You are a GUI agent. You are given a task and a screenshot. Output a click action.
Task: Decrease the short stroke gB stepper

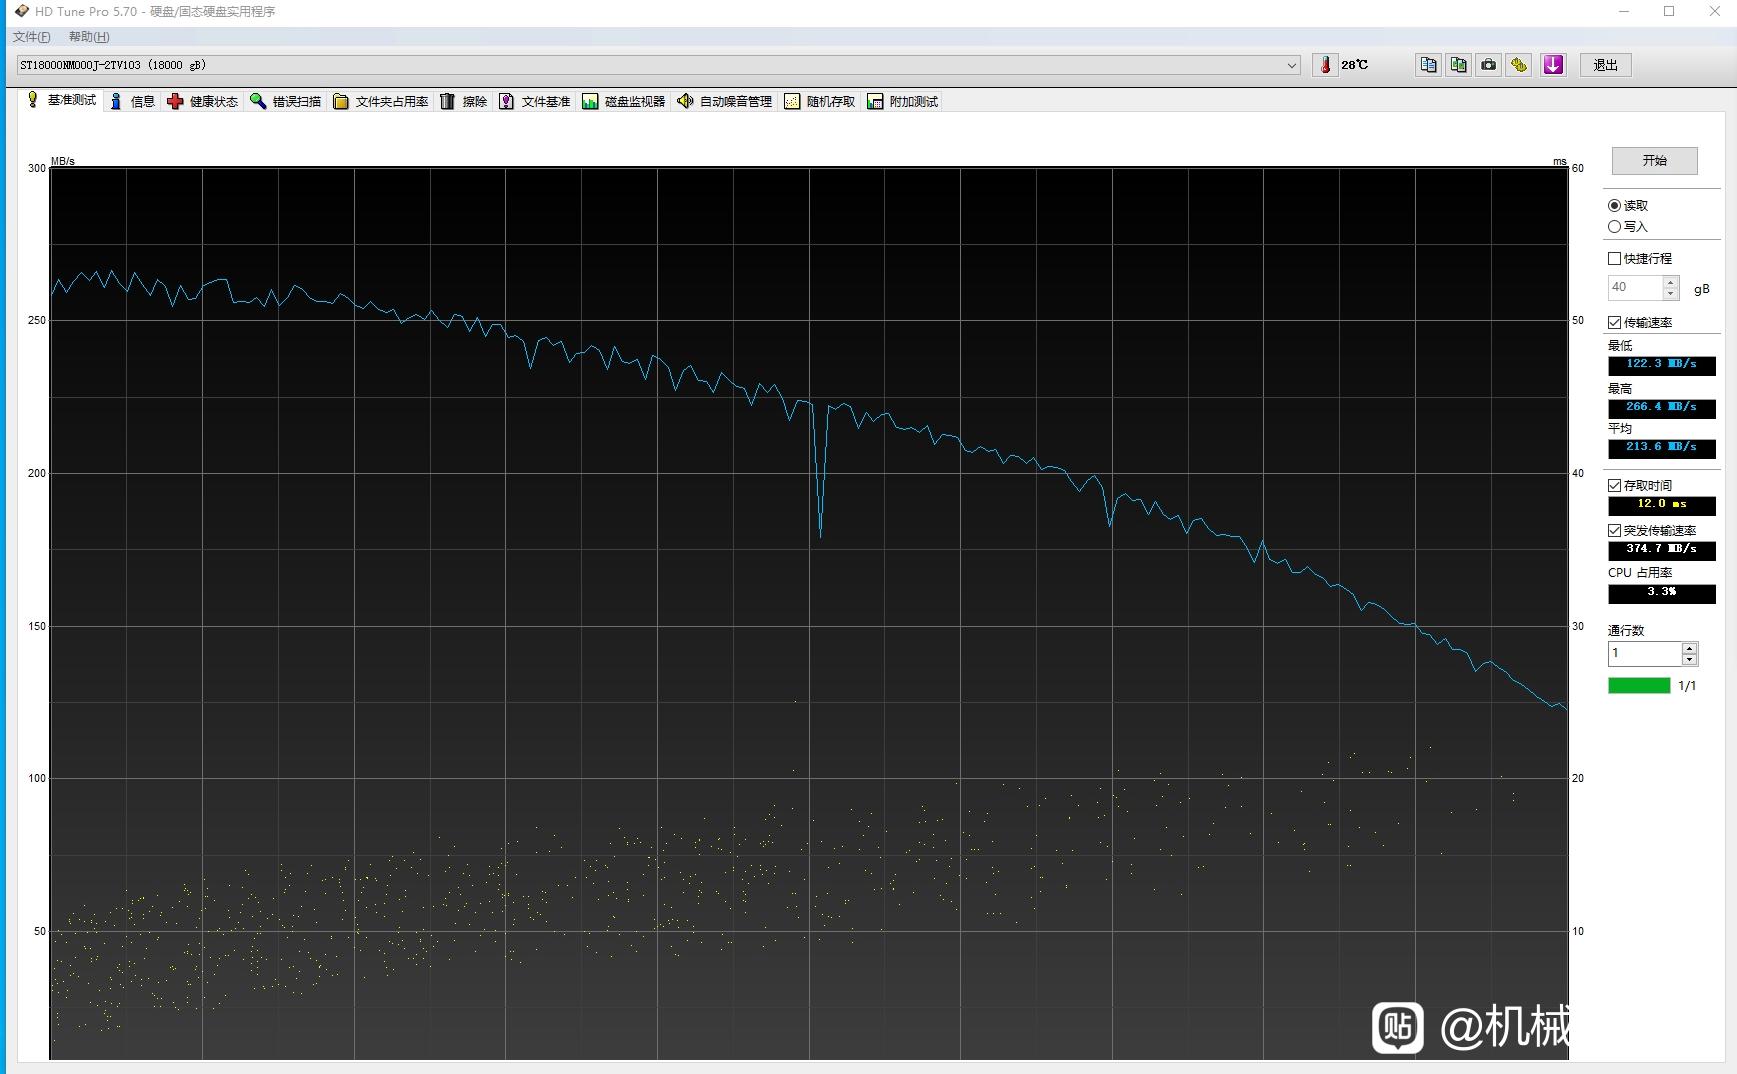pos(1670,293)
